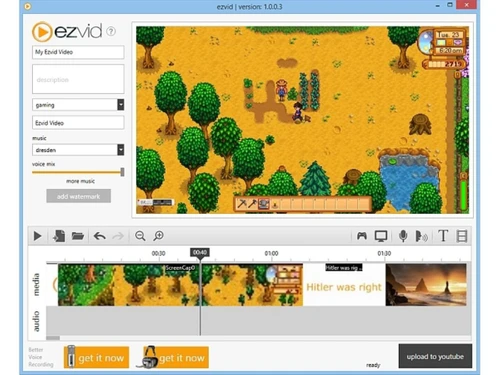The image size is (500, 375).
Task: Select the first green forest clip in timeline
Action: [86, 285]
